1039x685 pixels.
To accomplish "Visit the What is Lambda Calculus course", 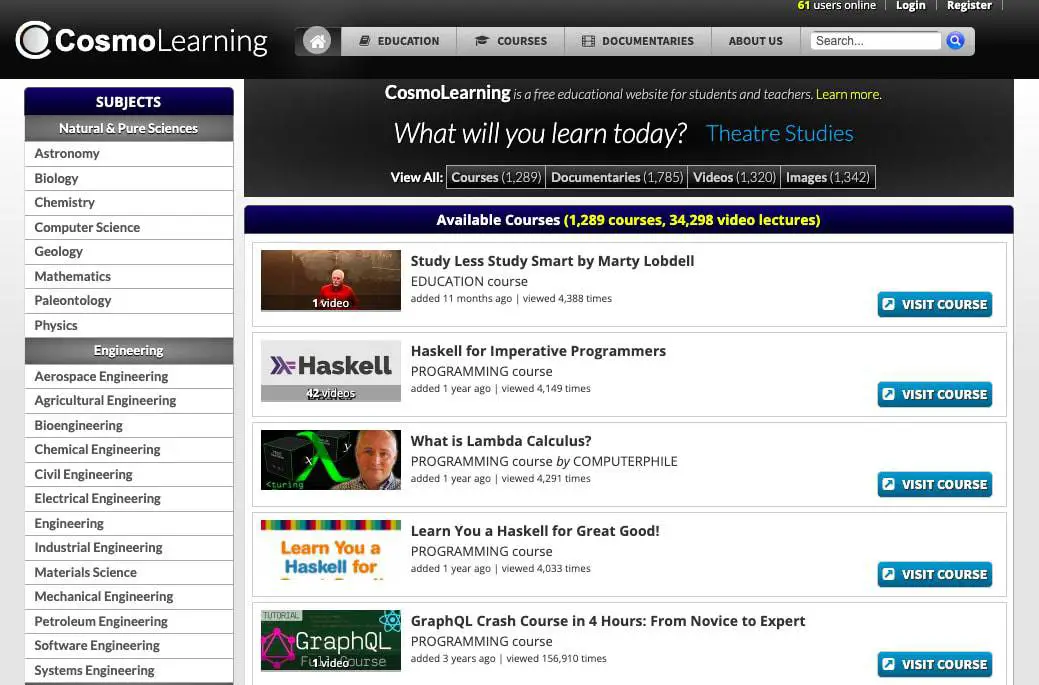I will click(x=935, y=485).
